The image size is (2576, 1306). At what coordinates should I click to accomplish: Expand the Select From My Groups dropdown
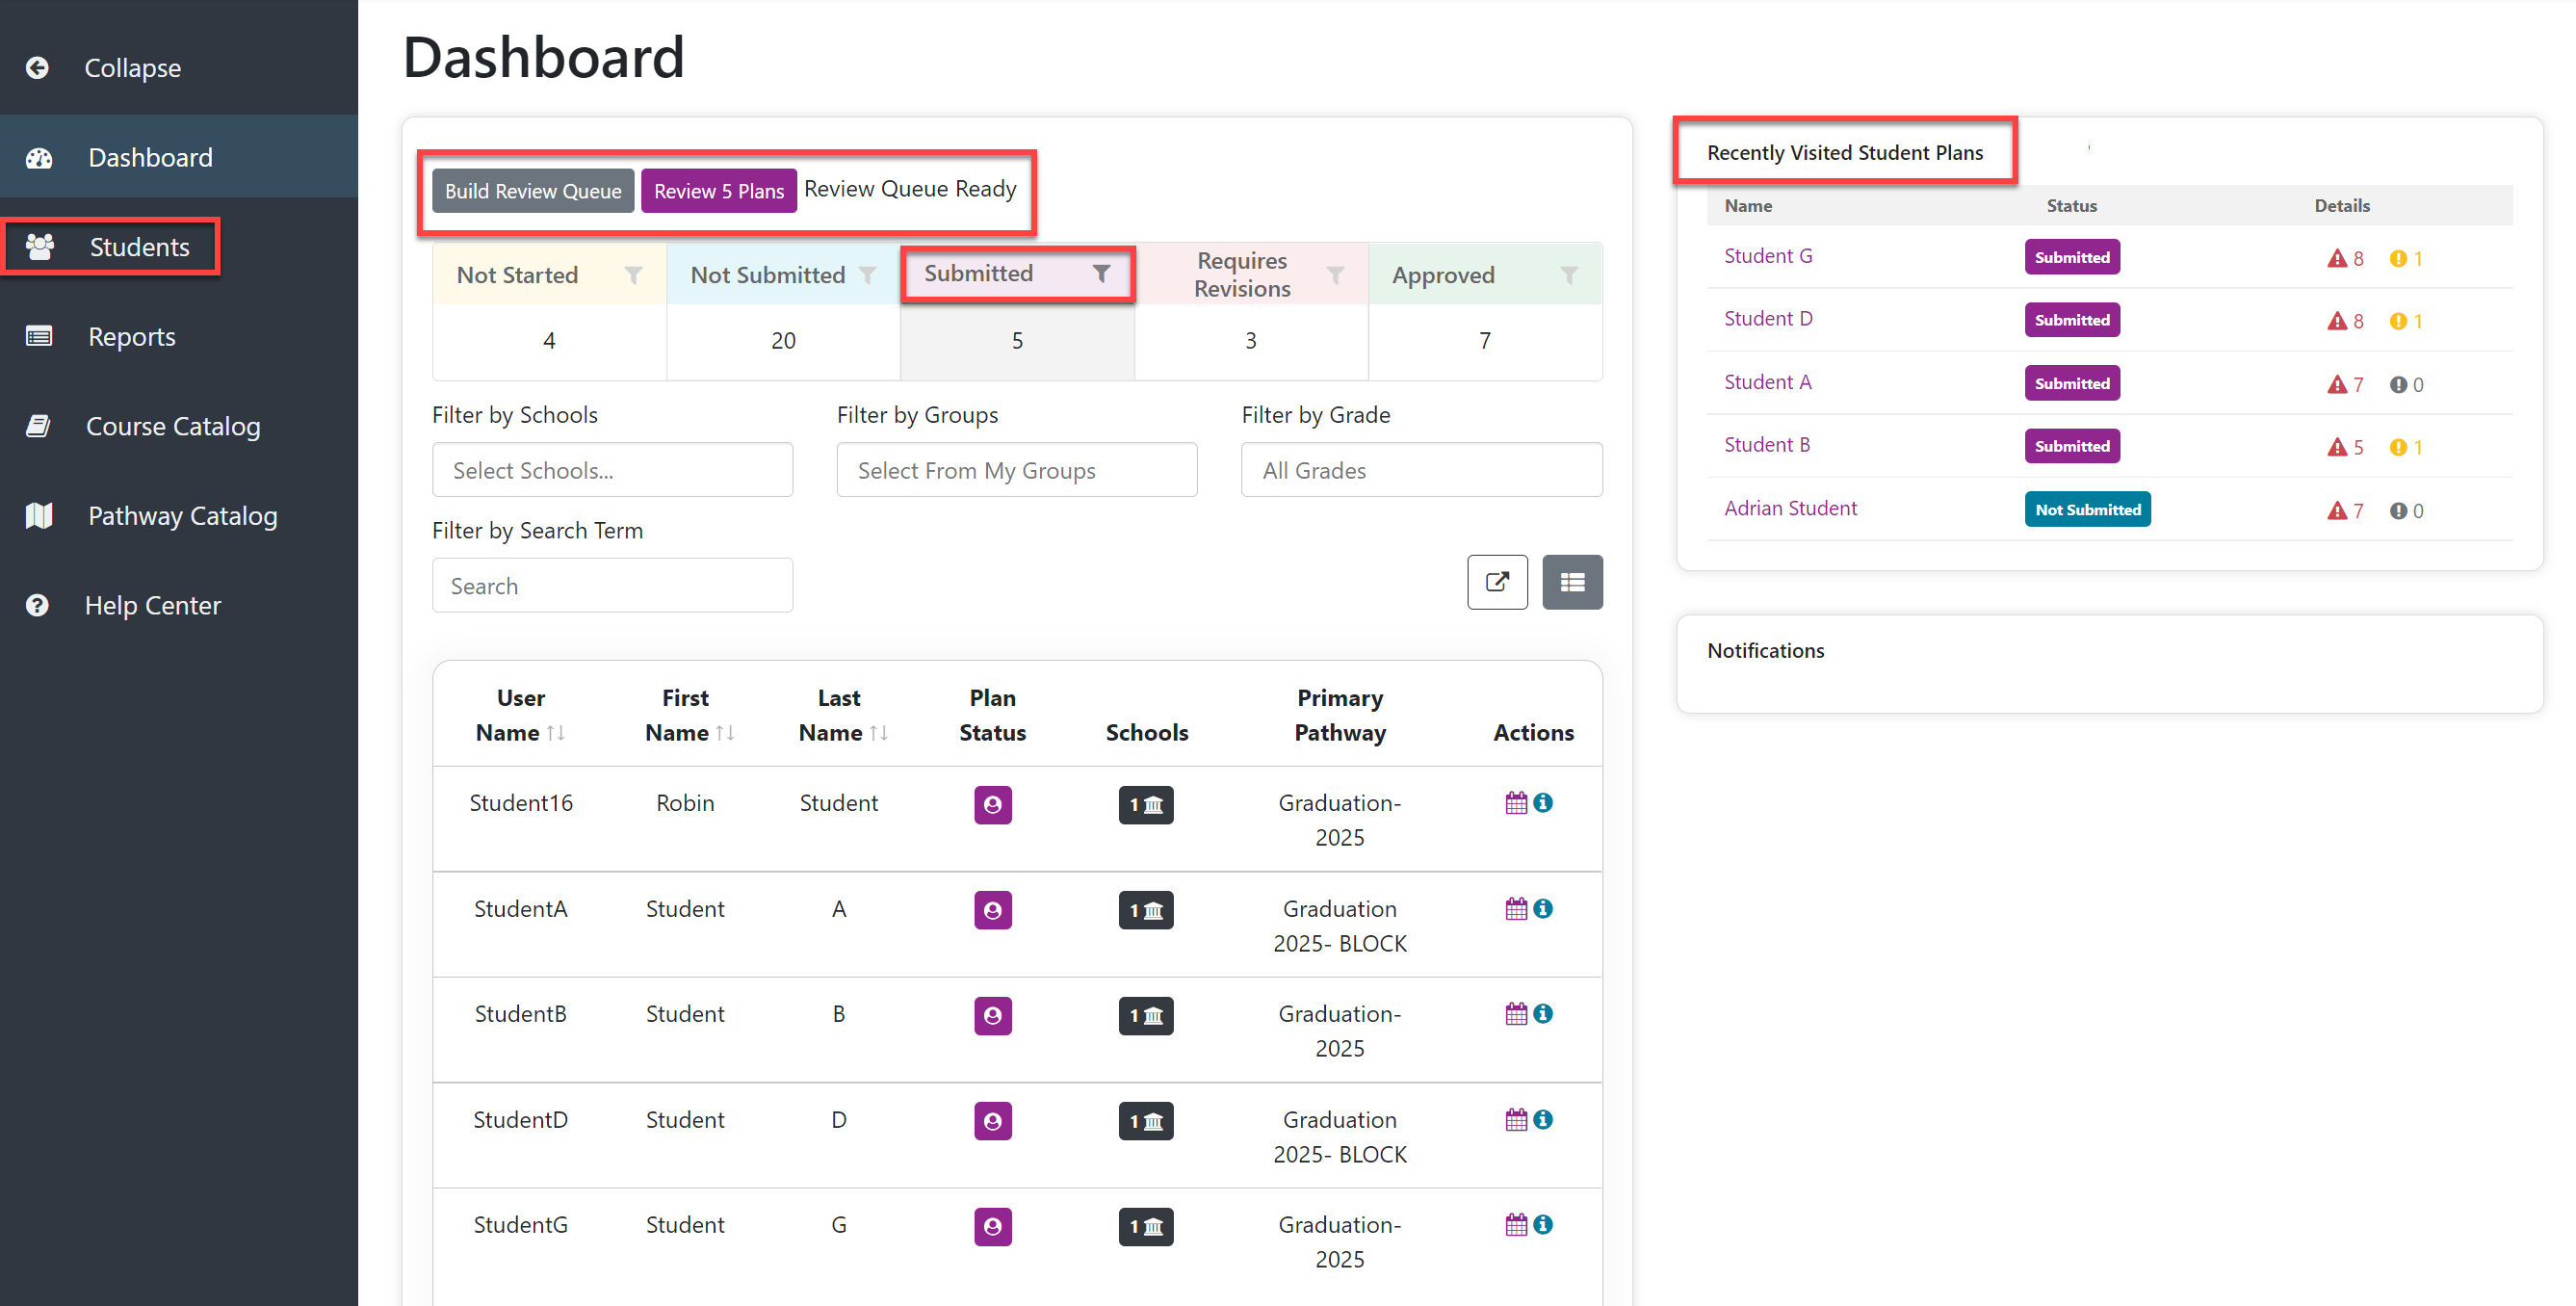coord(1017,470)
